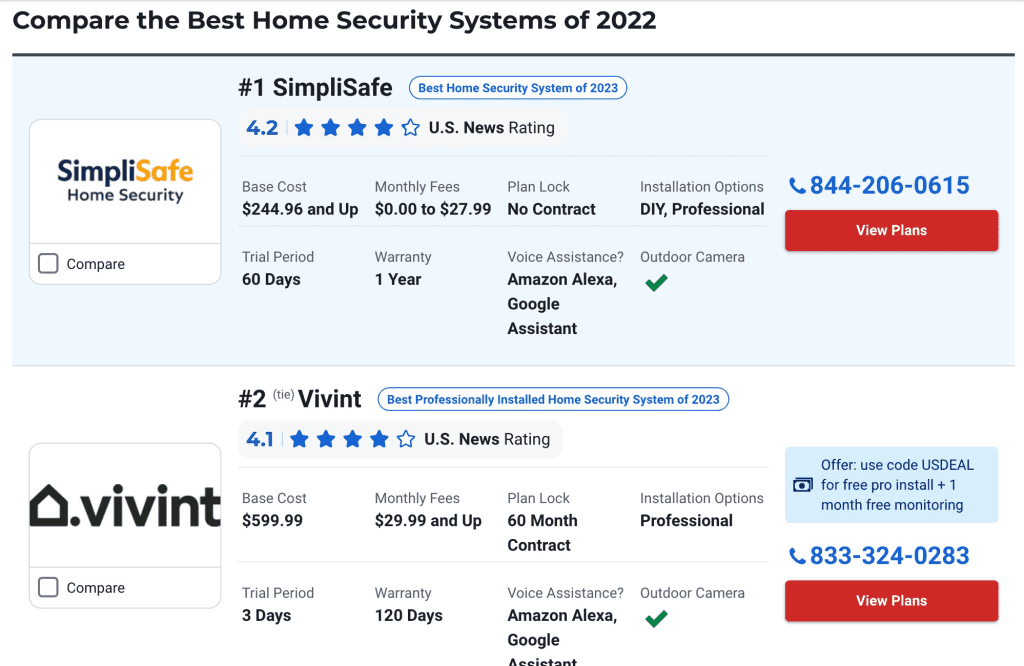Image resolution: width=1024 pixels, height=666 pixels.
Task: Open View Plans for Vivint
Action: 891,601
